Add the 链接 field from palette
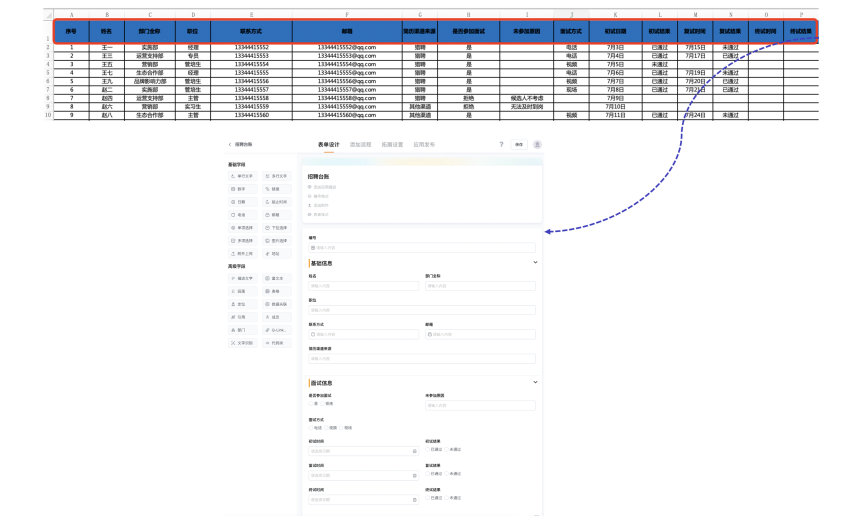 click(x=277, y=189)
